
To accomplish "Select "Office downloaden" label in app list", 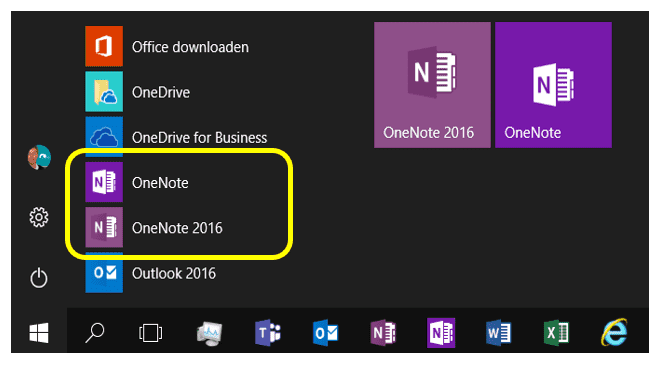I will [x=190, y=47].
